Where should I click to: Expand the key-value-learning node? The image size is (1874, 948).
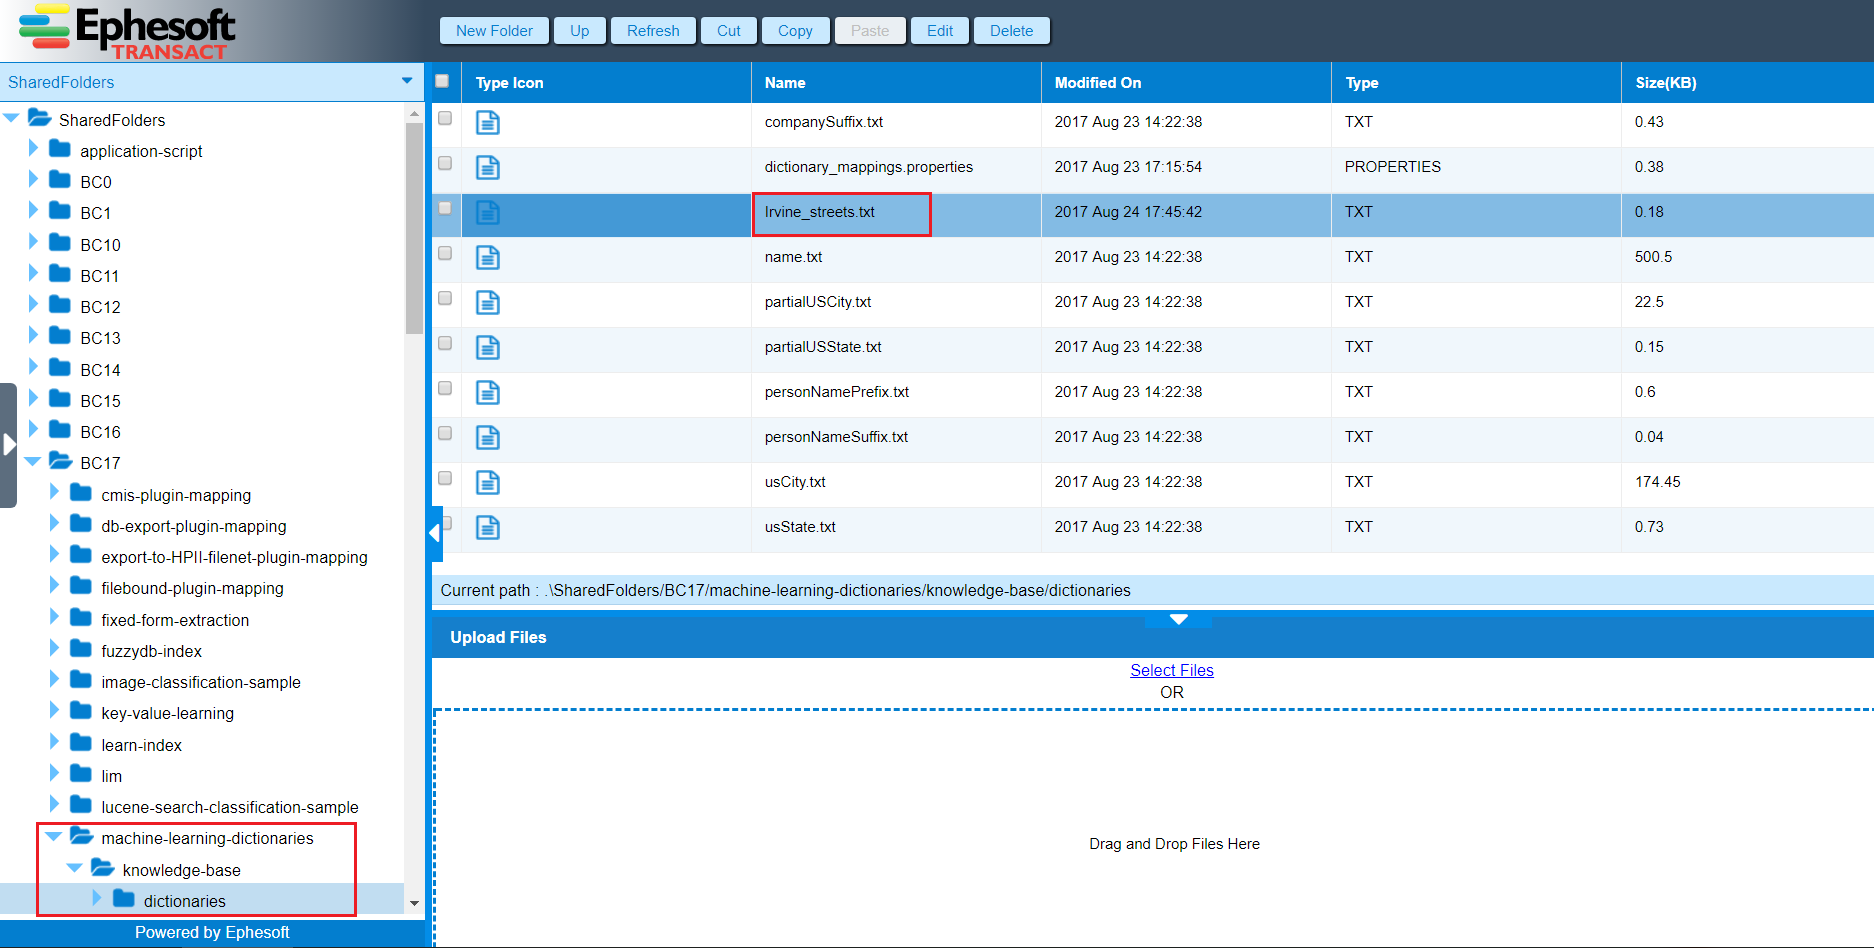click(54, 710)
